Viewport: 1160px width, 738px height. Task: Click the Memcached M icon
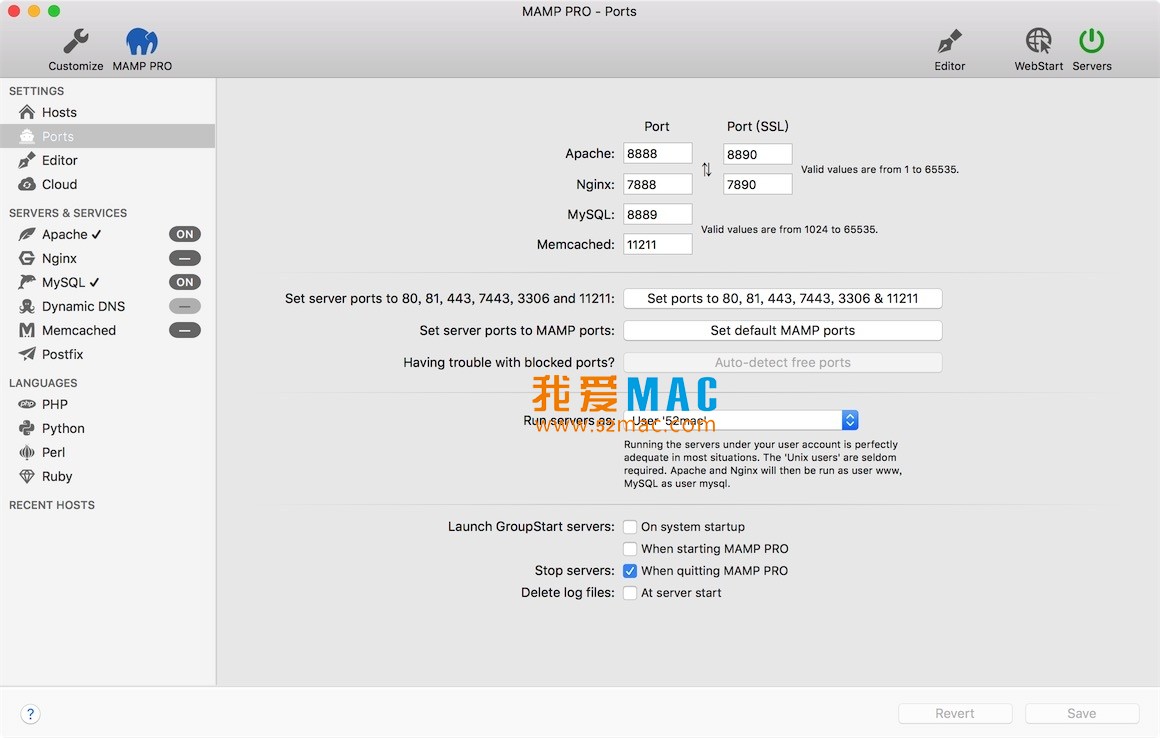(27, 330)
